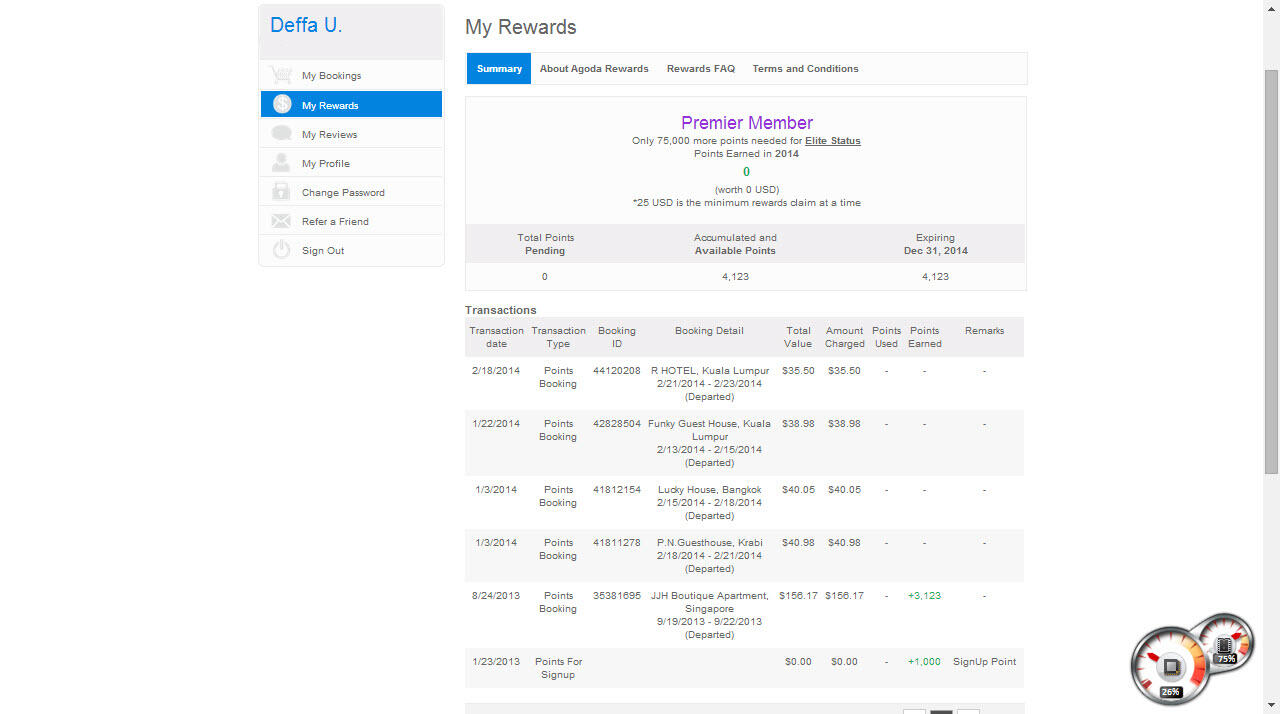Click the transaction date 1/22/2014
The height and width of the screenshot is (714, 1280).
click(x=496, y=423)
